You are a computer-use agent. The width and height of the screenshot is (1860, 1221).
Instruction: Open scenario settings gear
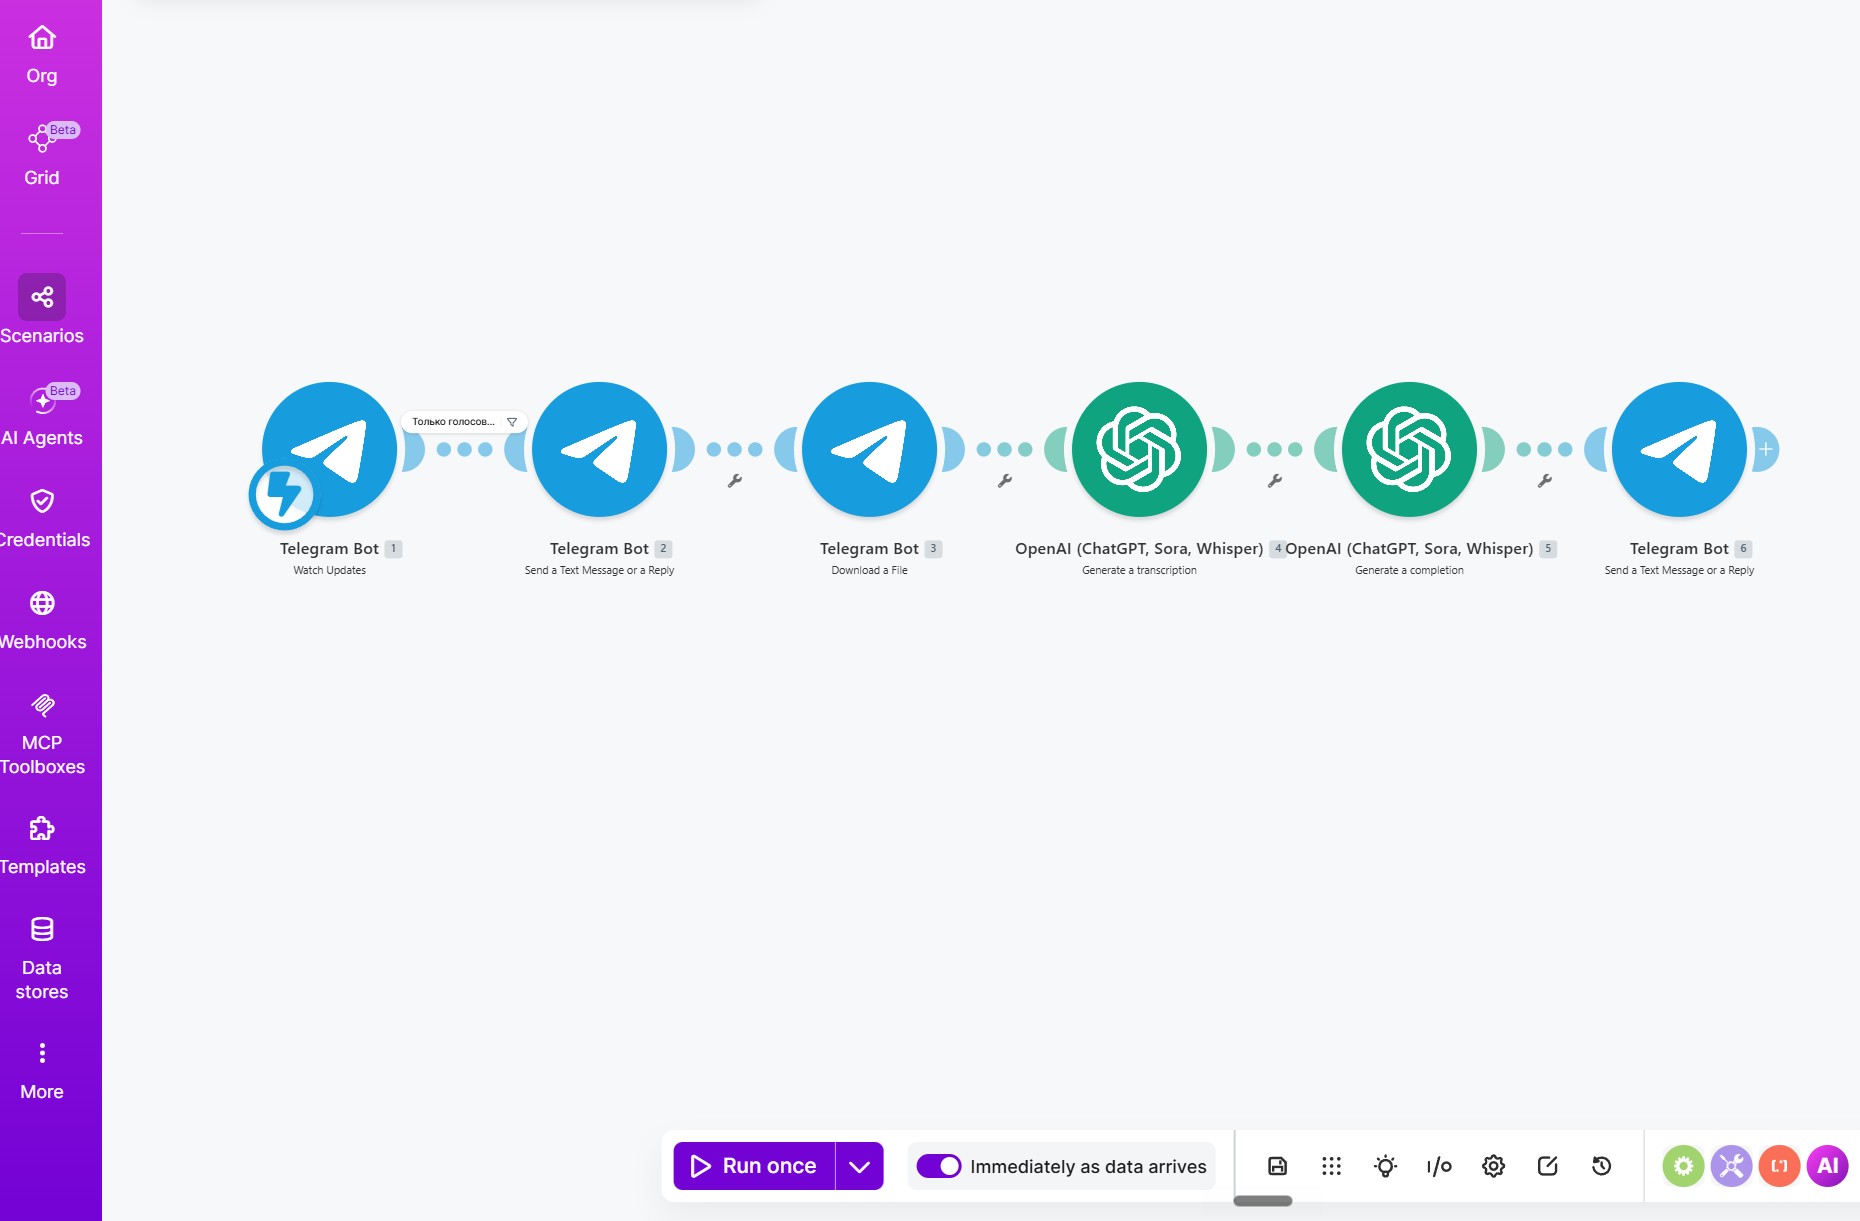point(1493,1166)
